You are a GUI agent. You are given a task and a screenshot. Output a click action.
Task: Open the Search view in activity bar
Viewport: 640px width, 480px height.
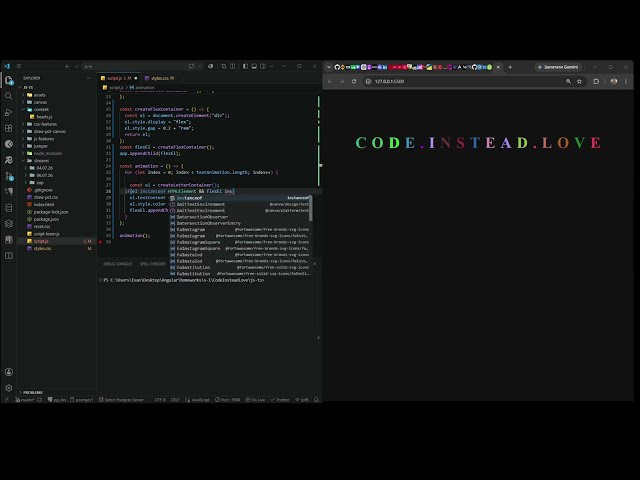coord(9,96)
